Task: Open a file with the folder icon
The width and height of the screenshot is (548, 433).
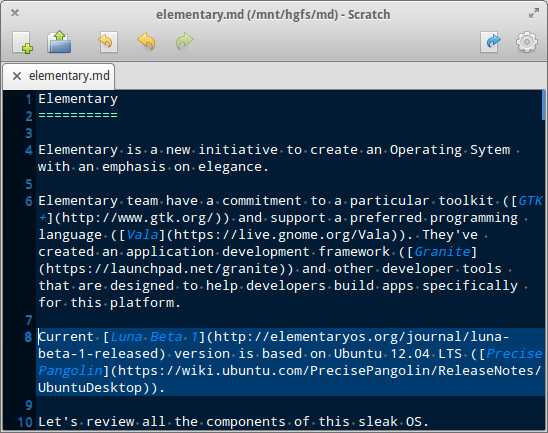Action: tap(59, 42)
